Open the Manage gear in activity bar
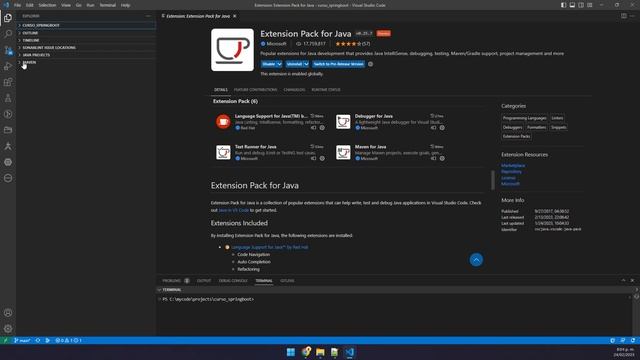The height and width of the screenshot is (360, 640). [8, 329]
